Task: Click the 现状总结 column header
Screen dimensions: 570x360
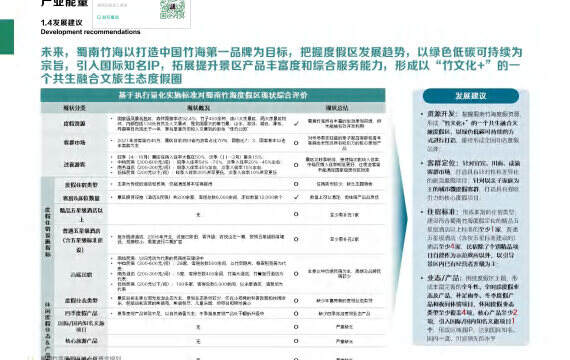Action: click(337, 108)
